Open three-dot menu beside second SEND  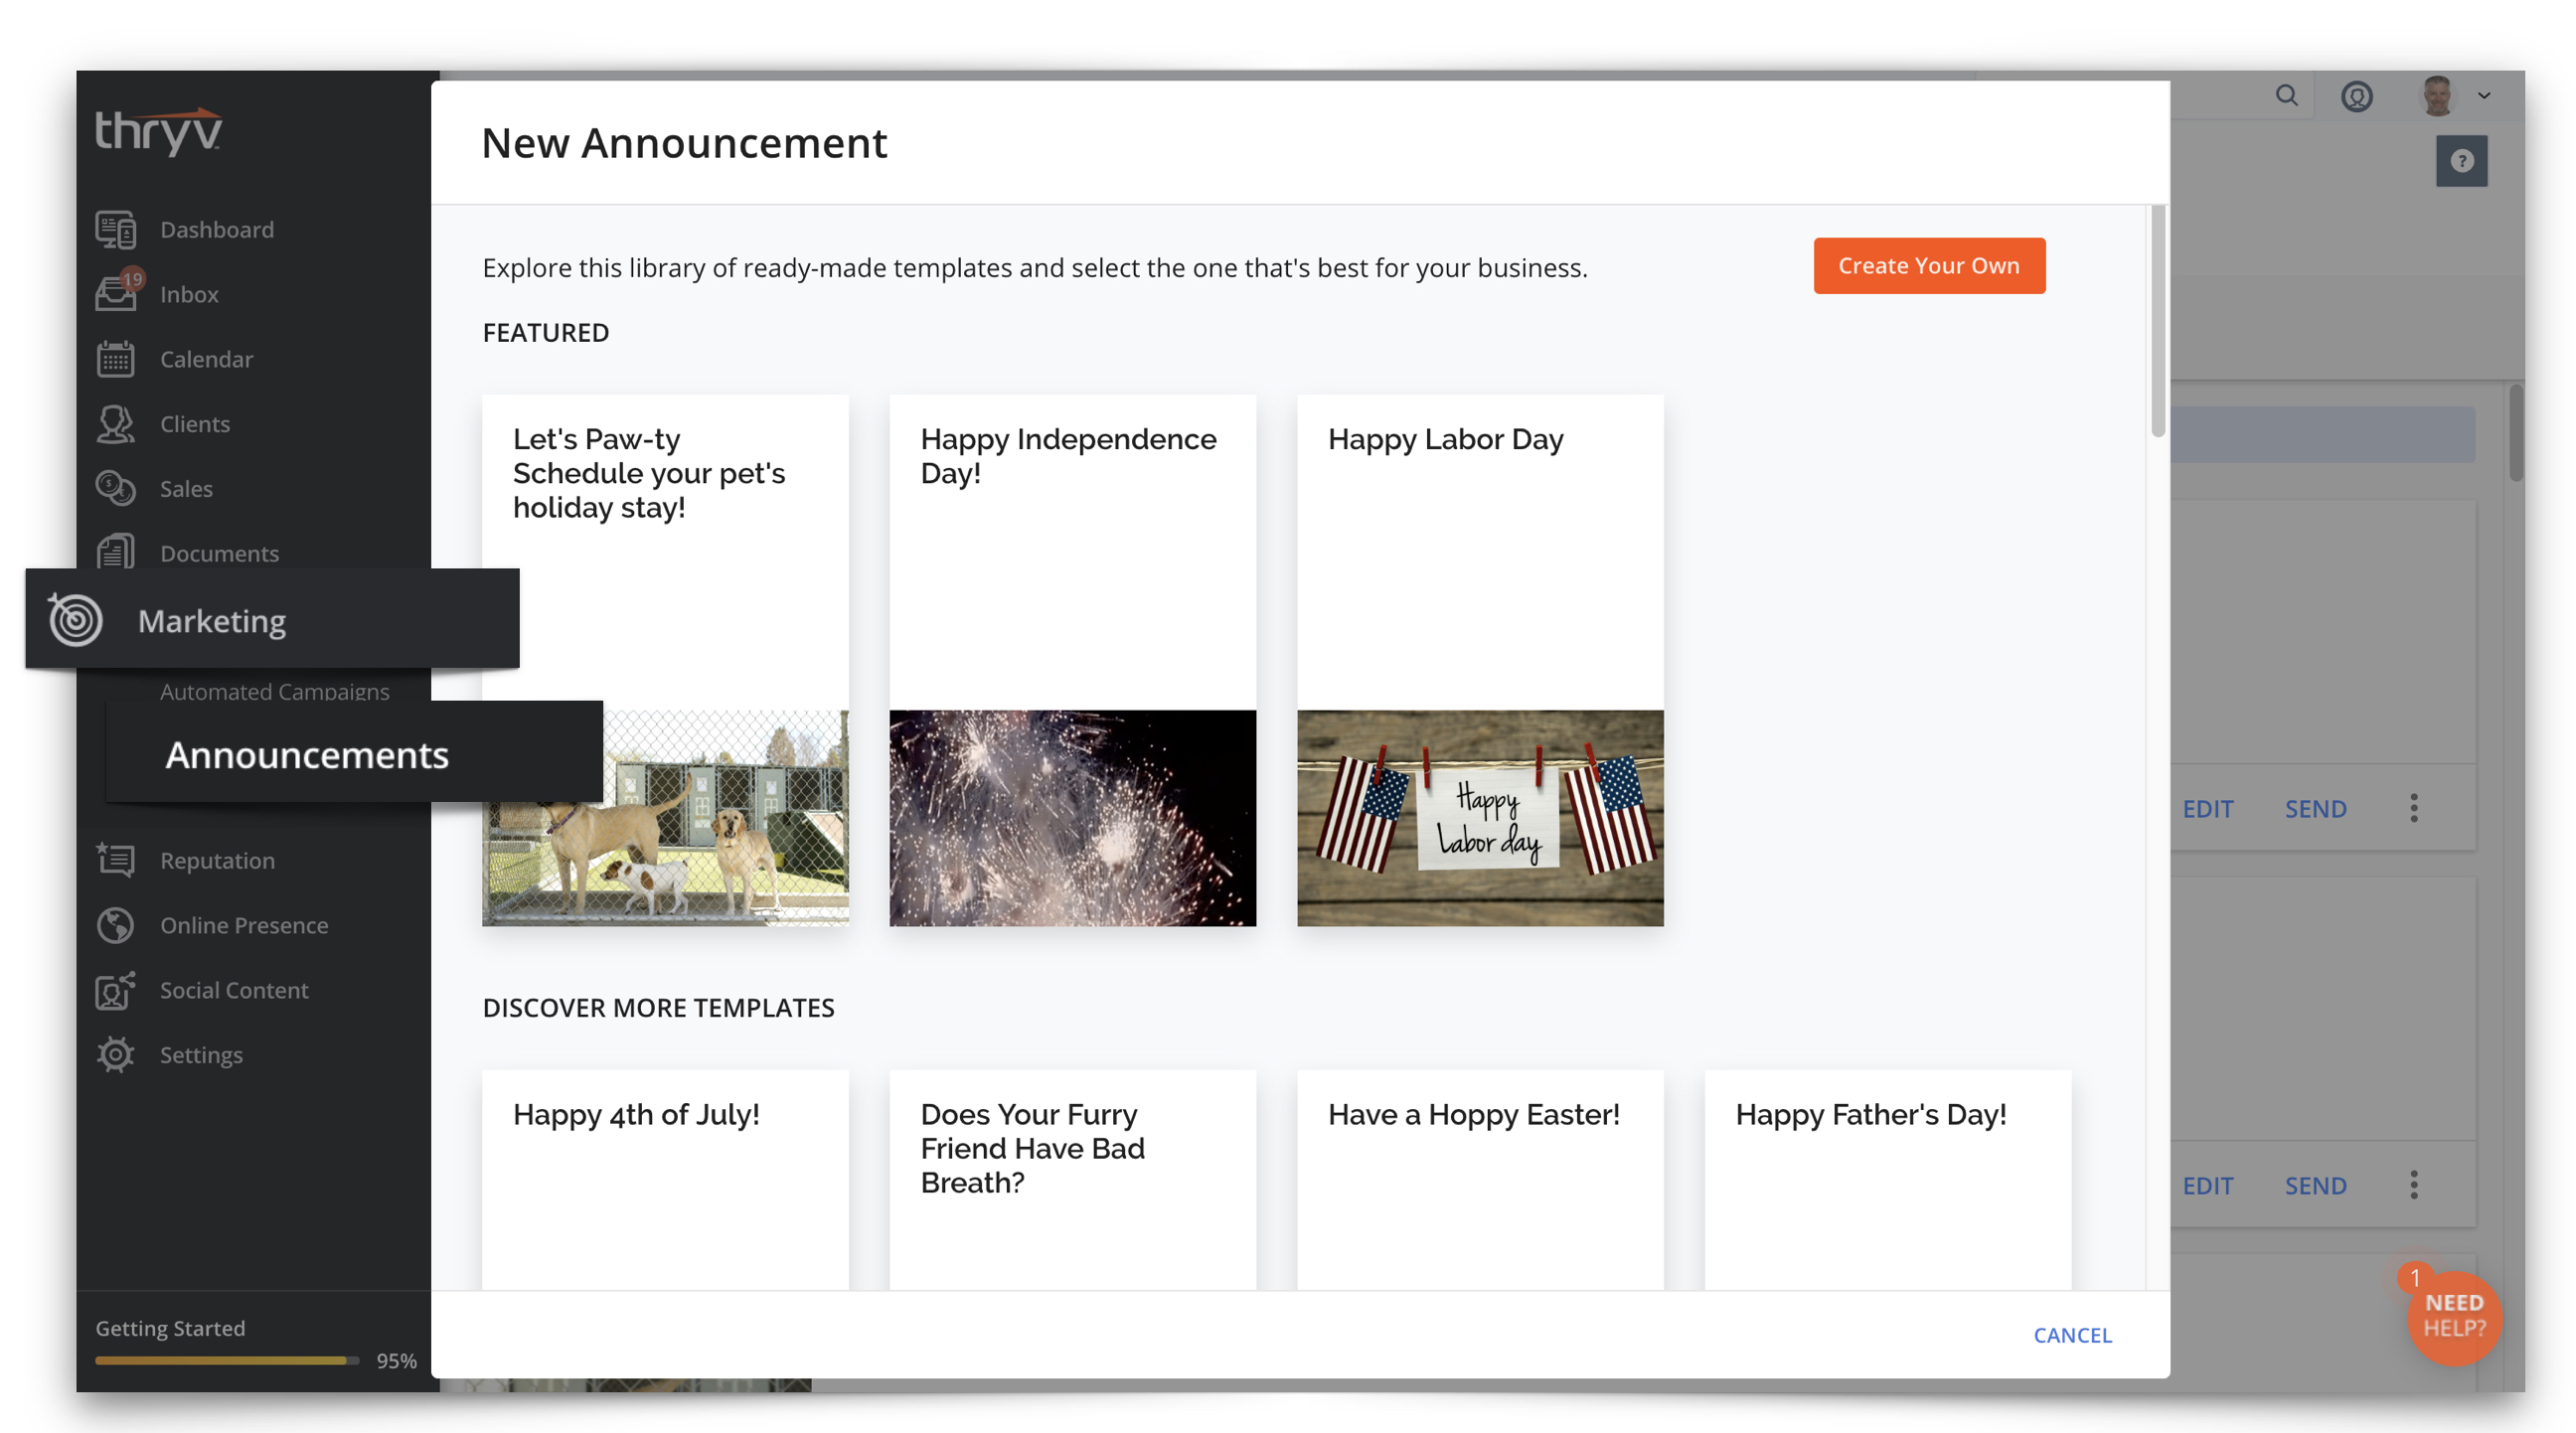point(2414,1185)
